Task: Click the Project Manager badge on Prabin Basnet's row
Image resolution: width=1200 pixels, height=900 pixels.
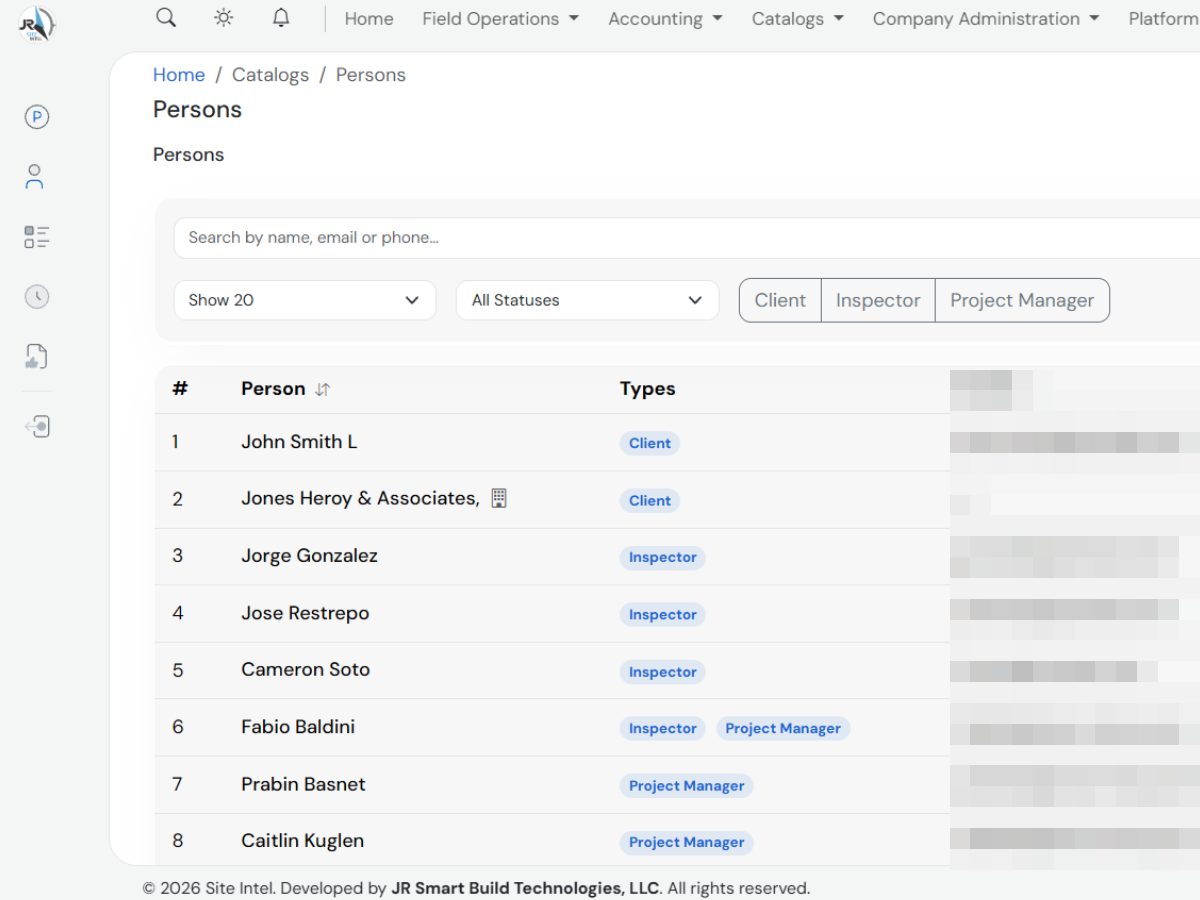Action: pos(687,785)
